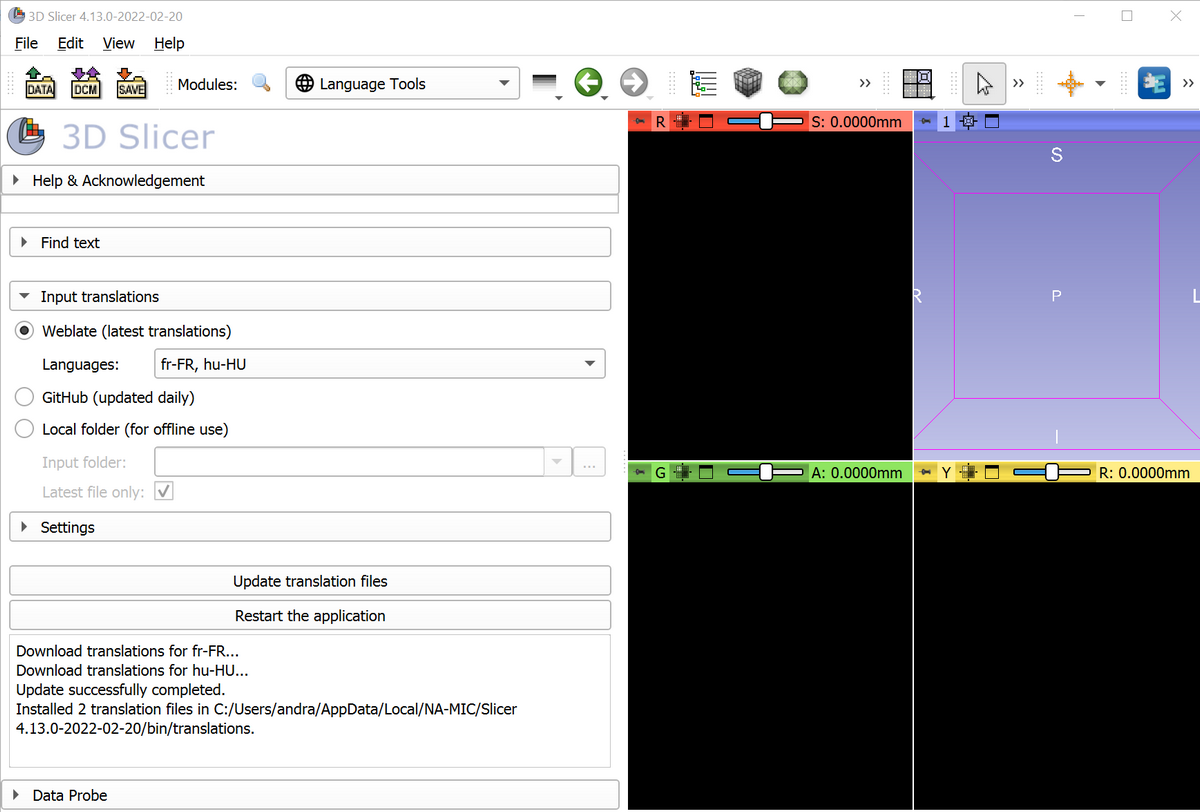1200x812 pixels.
Task: Select the mouse pointer mode icon
Action: tap(985, 84)
